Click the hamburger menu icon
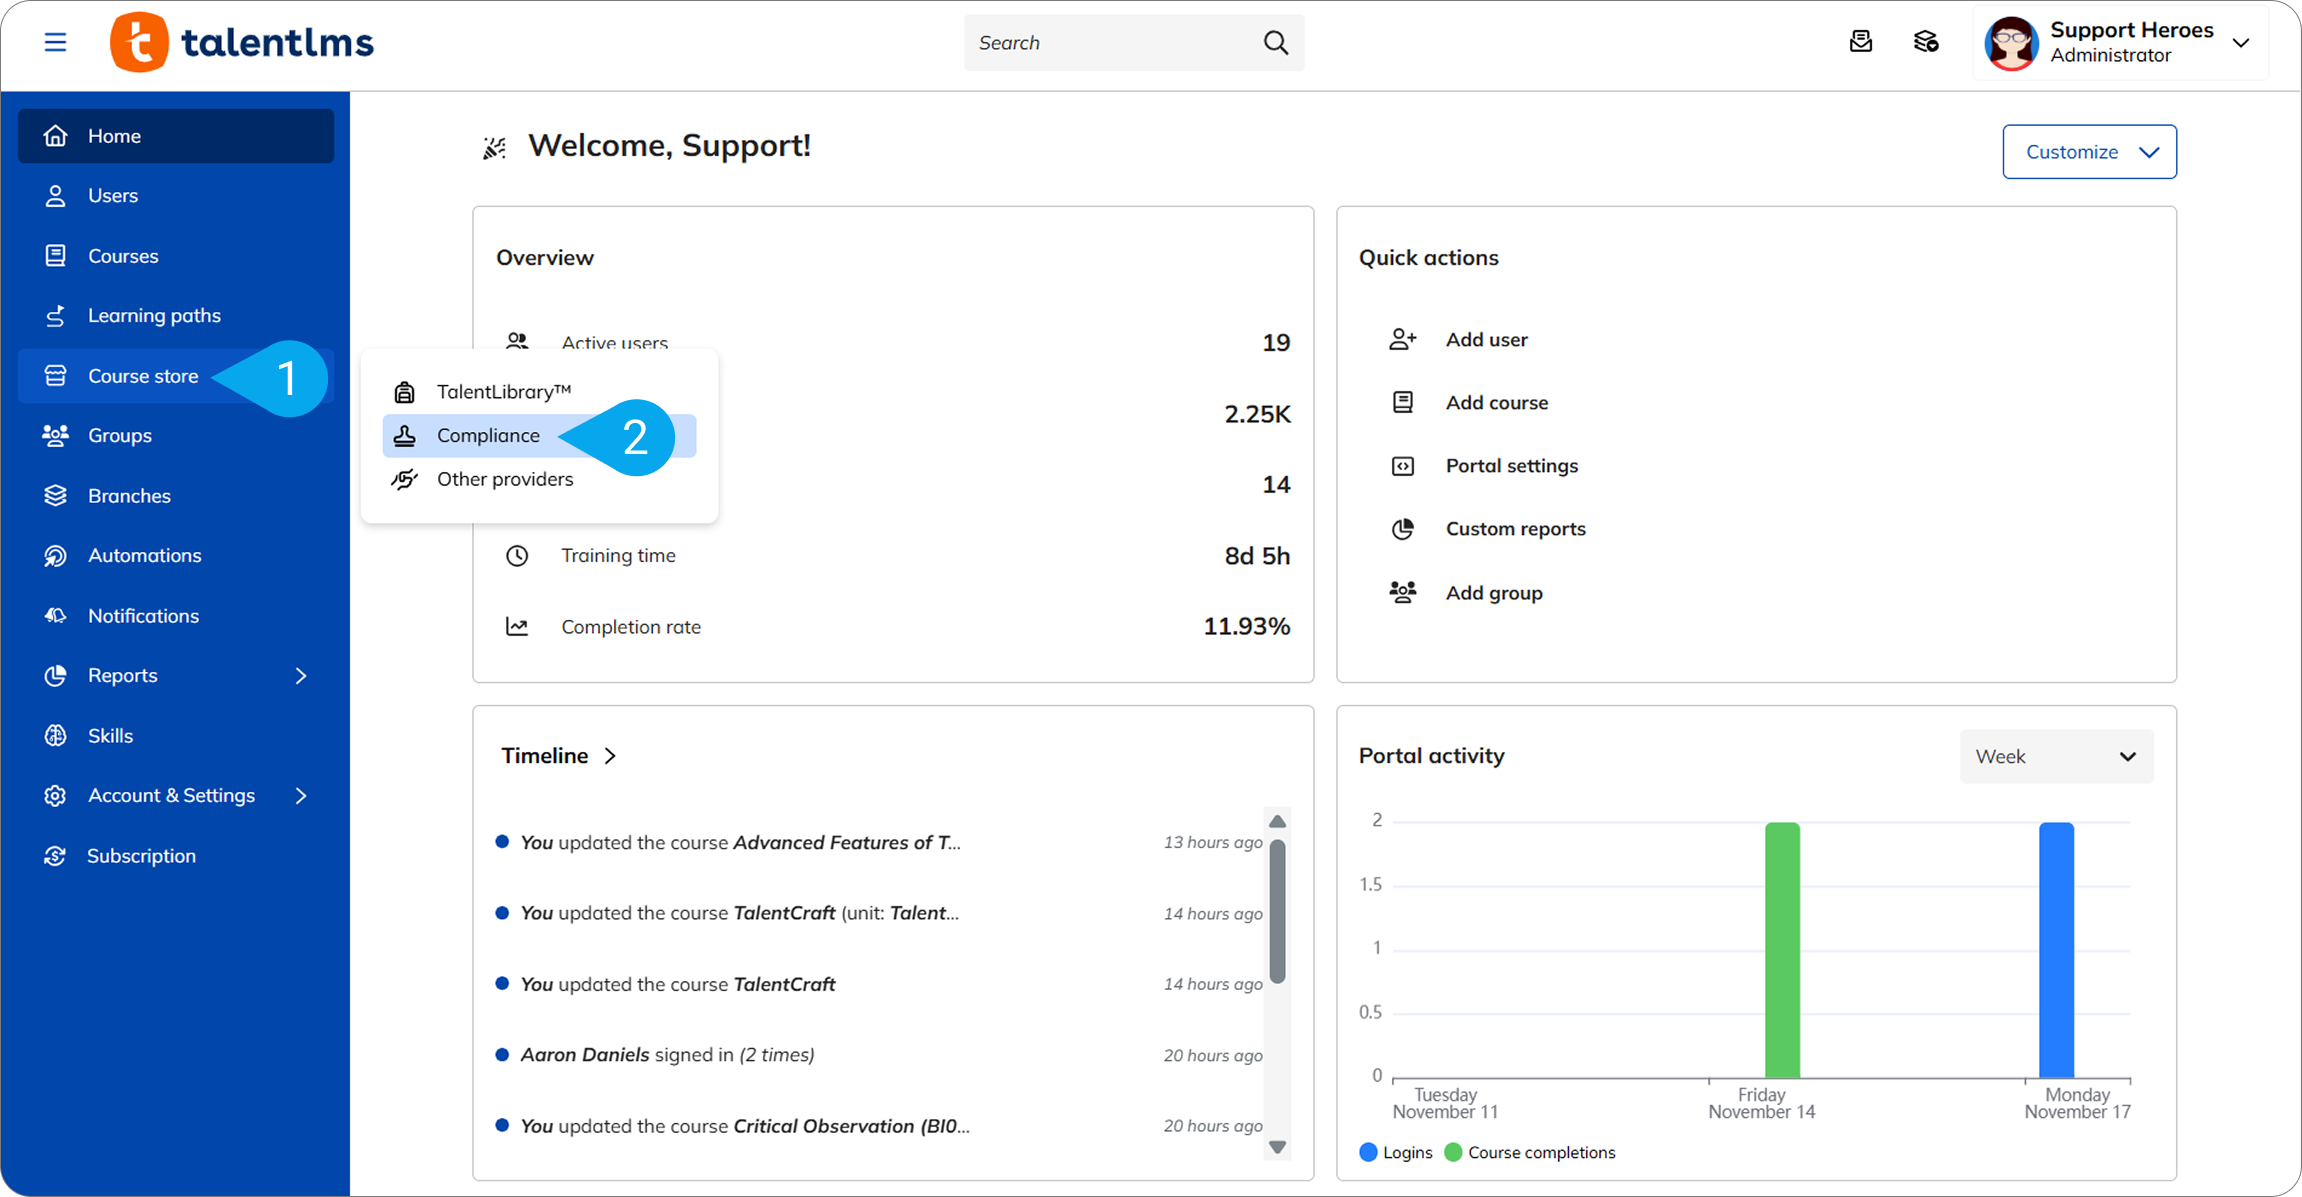Screen dimensions: 2302x1197 click(x=55, y=42)
